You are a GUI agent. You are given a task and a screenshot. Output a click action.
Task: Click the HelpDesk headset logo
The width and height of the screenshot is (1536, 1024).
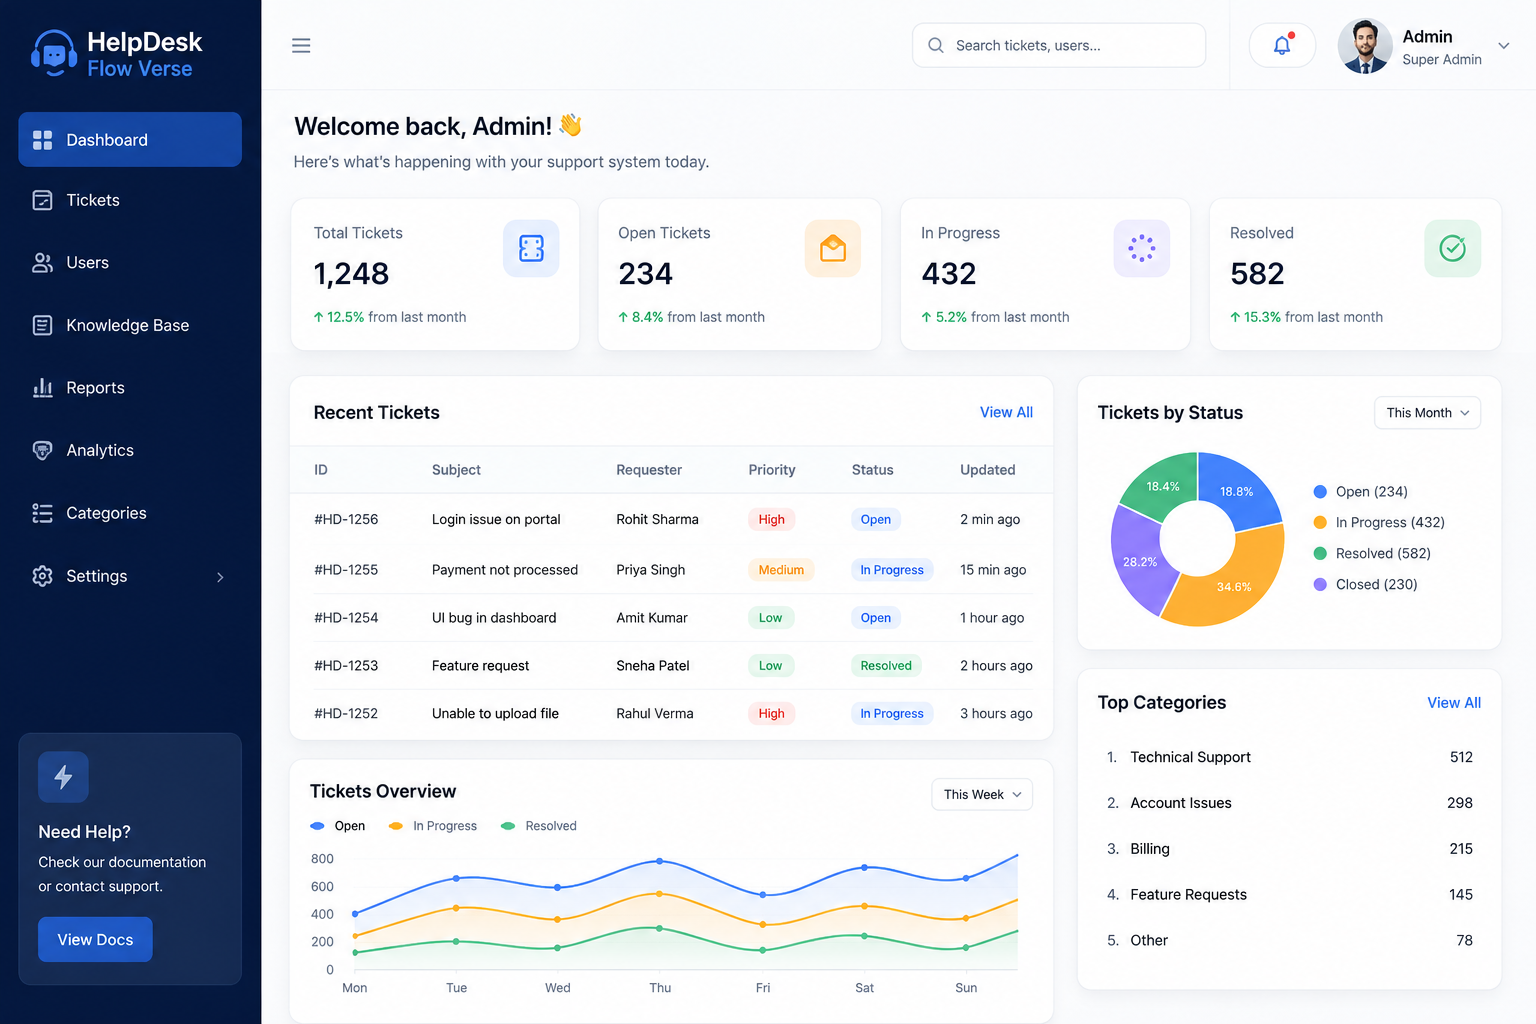coord(54,53)
